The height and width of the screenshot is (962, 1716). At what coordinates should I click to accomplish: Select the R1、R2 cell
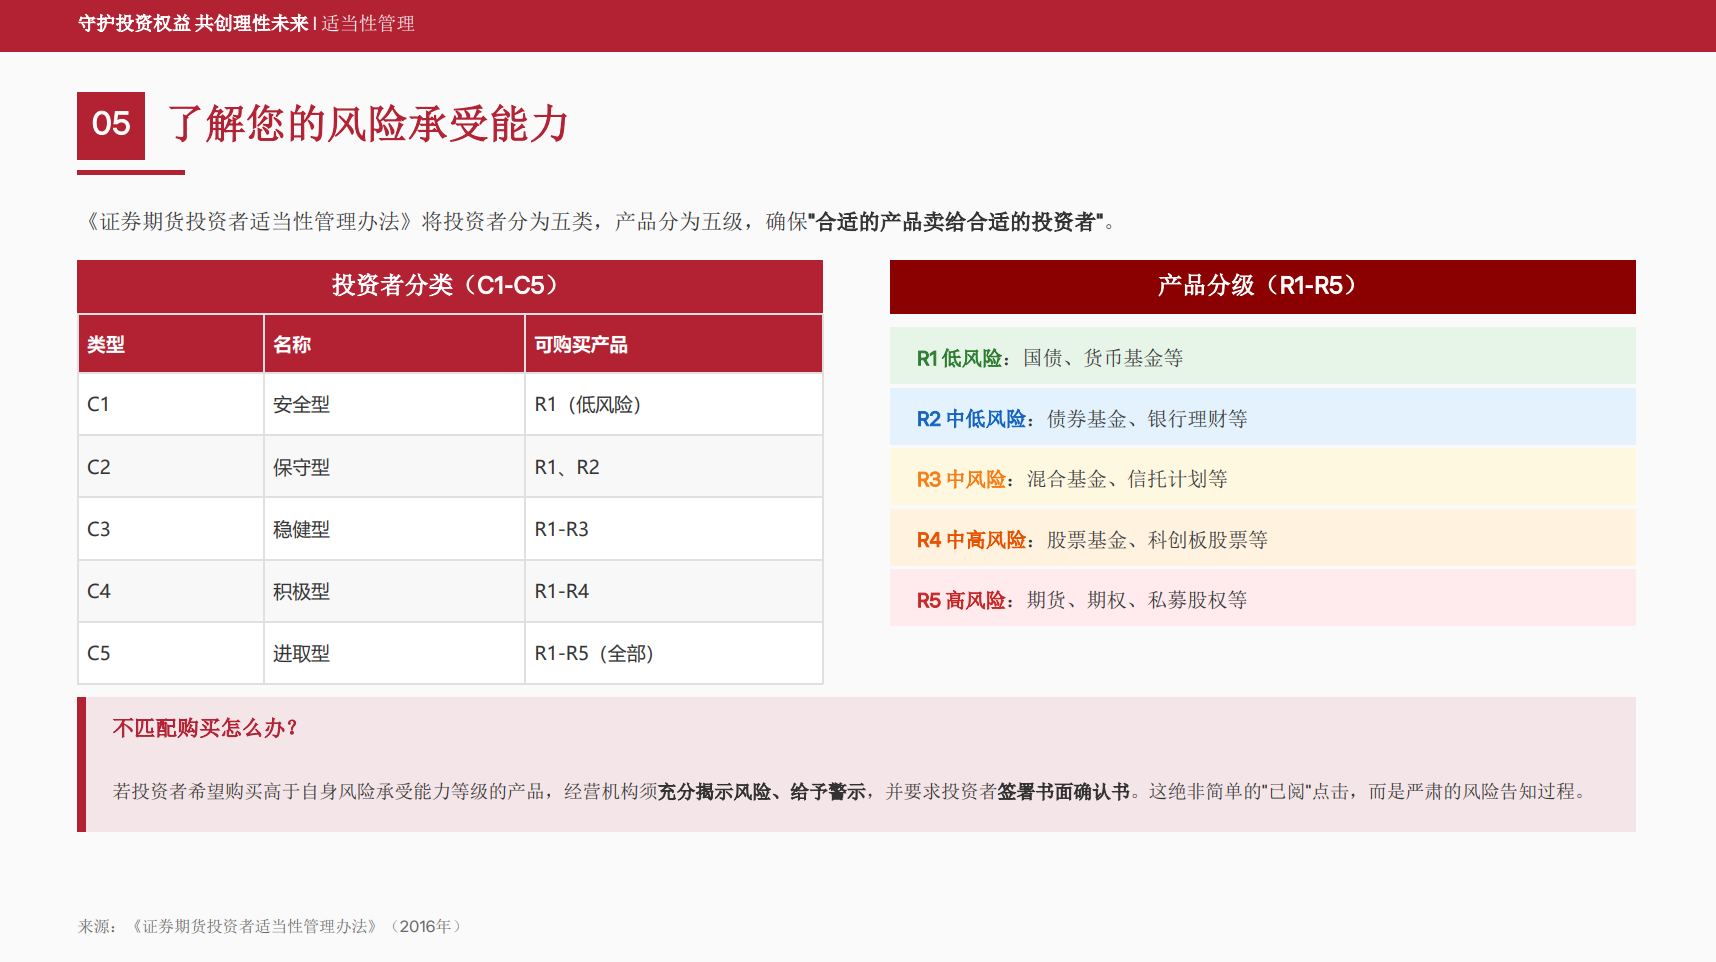point(673,467)
